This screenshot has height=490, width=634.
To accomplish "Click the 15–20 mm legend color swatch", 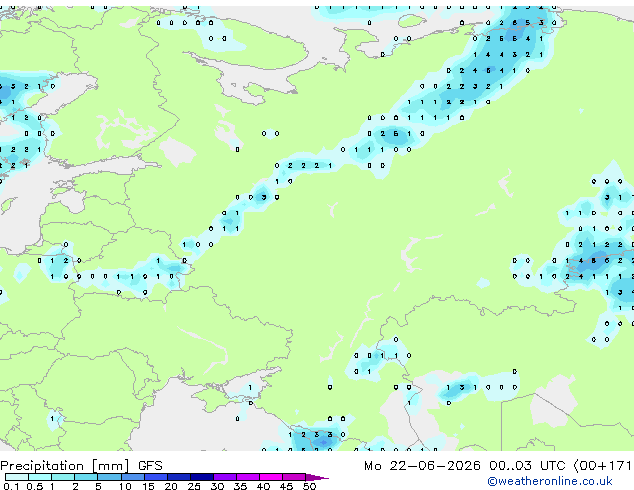I will [x=155, y=477].
